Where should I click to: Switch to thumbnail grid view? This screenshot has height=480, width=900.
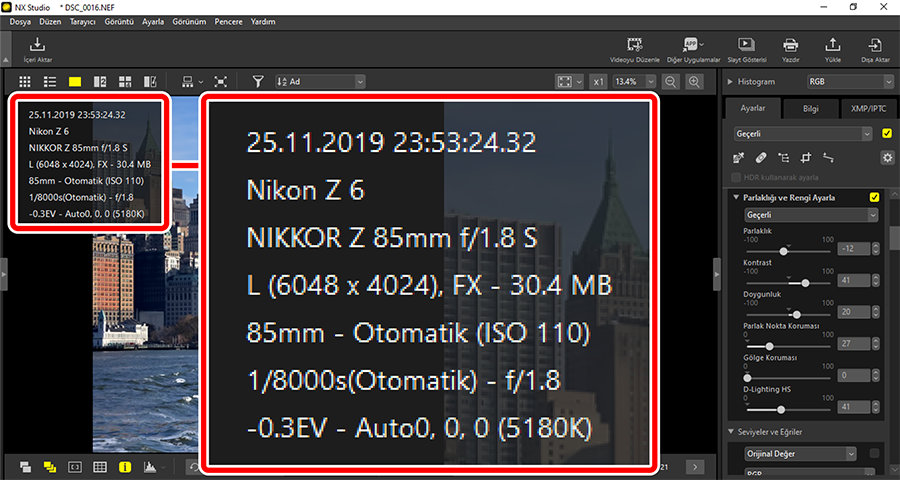(25, 82)
